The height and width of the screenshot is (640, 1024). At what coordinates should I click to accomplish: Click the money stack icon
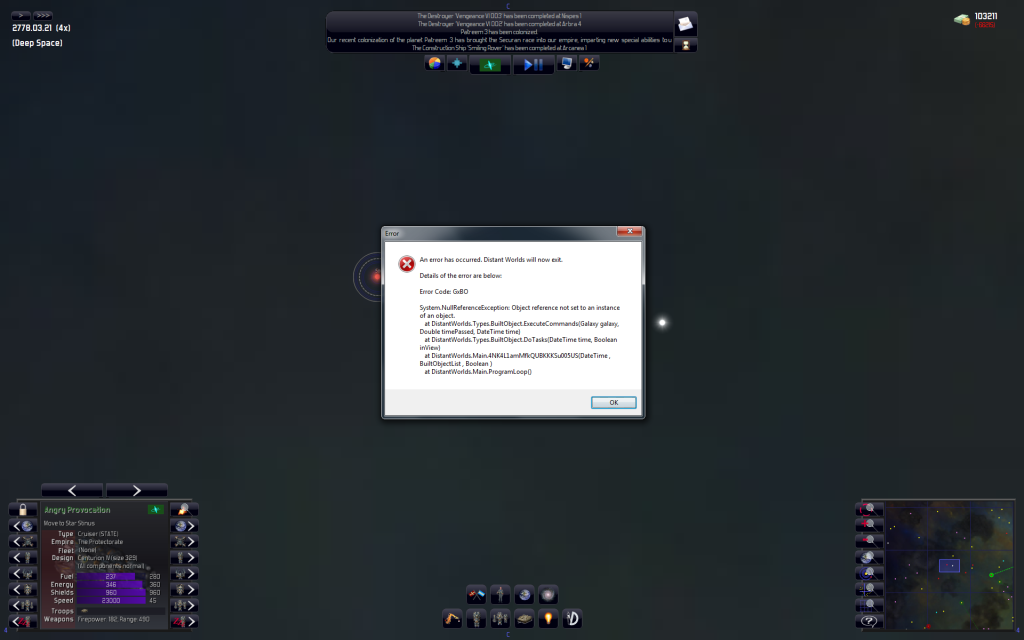pos(961,20)
